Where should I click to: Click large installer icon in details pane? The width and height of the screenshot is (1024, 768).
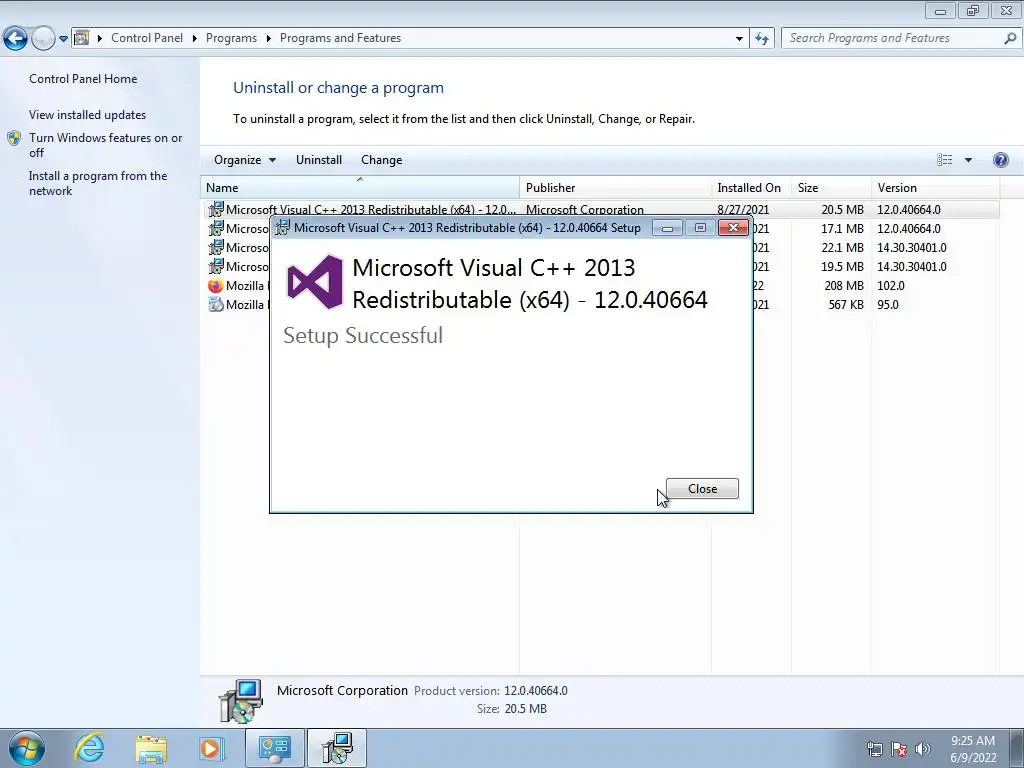click(240, 701)
